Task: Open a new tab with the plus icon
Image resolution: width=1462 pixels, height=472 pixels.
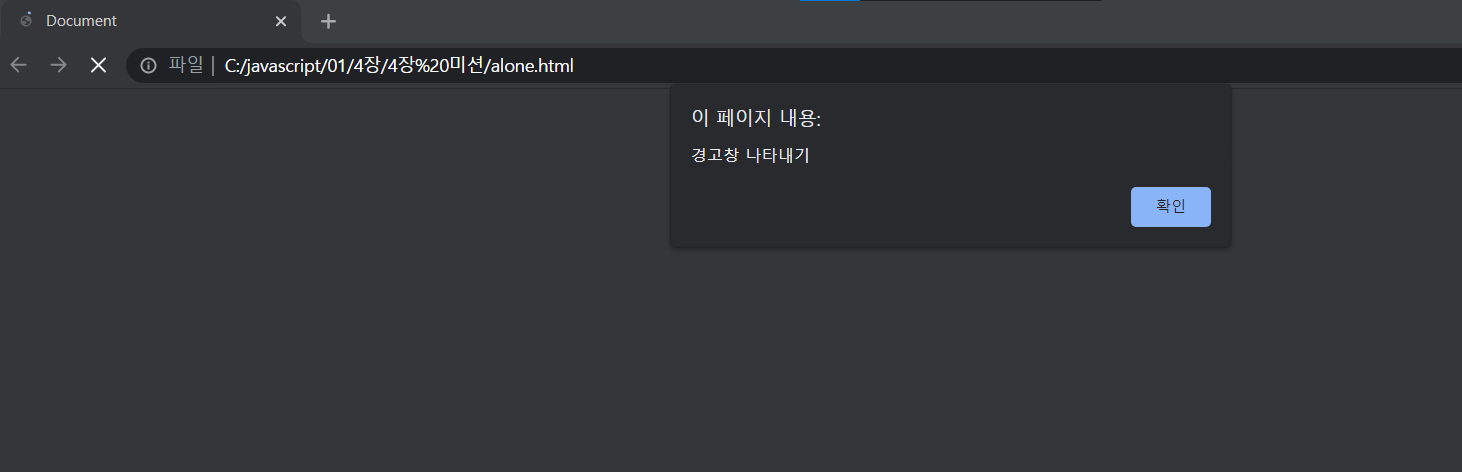Action: pos(328,21)
